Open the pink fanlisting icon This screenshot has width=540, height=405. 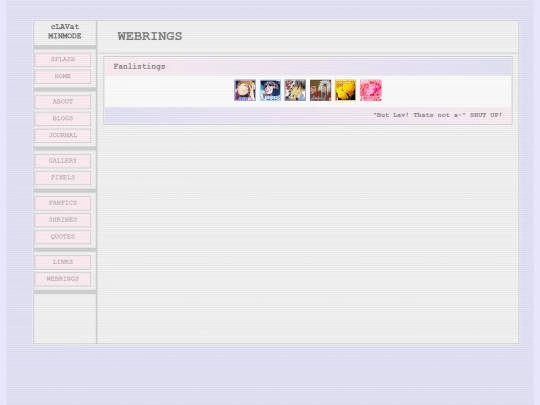coord(371,90)
